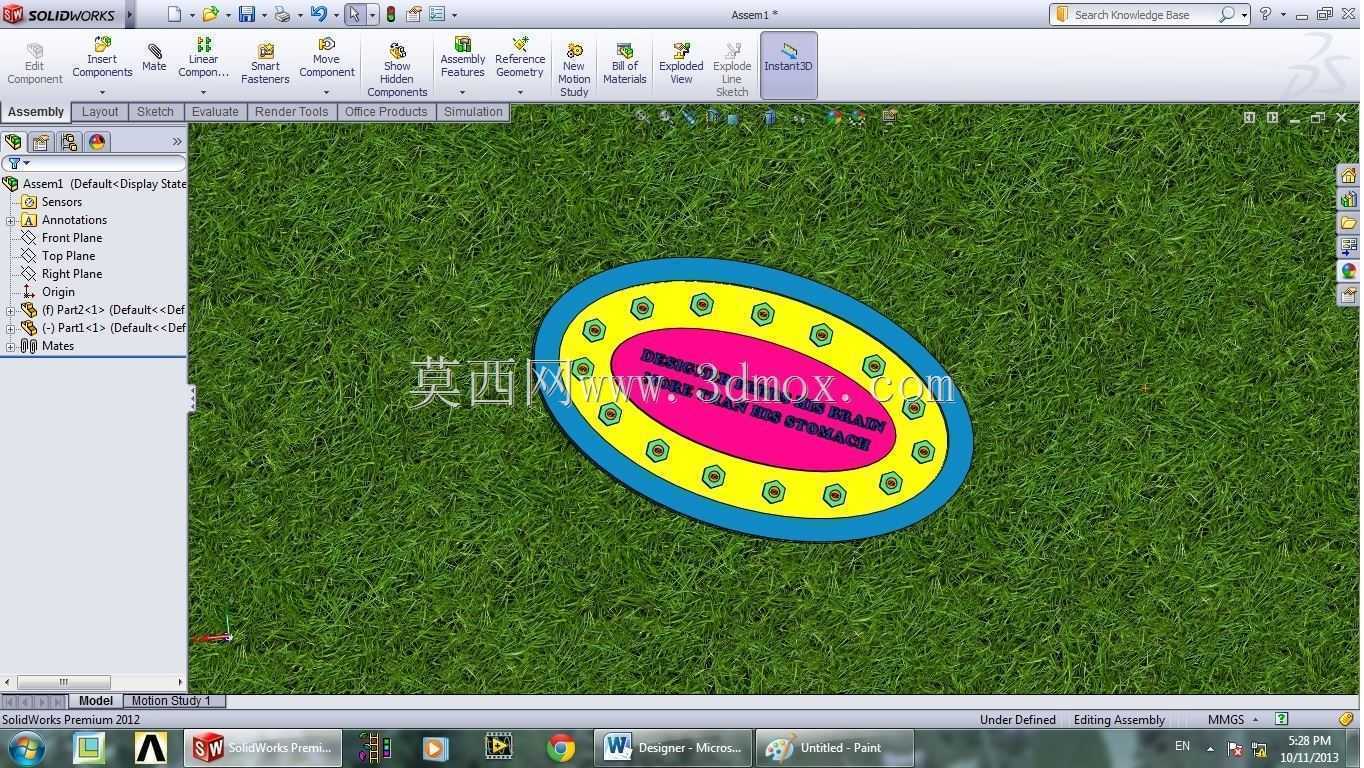1364x768 pixels.
Task: Select the Origin tree item
Action: coord(58,292)
